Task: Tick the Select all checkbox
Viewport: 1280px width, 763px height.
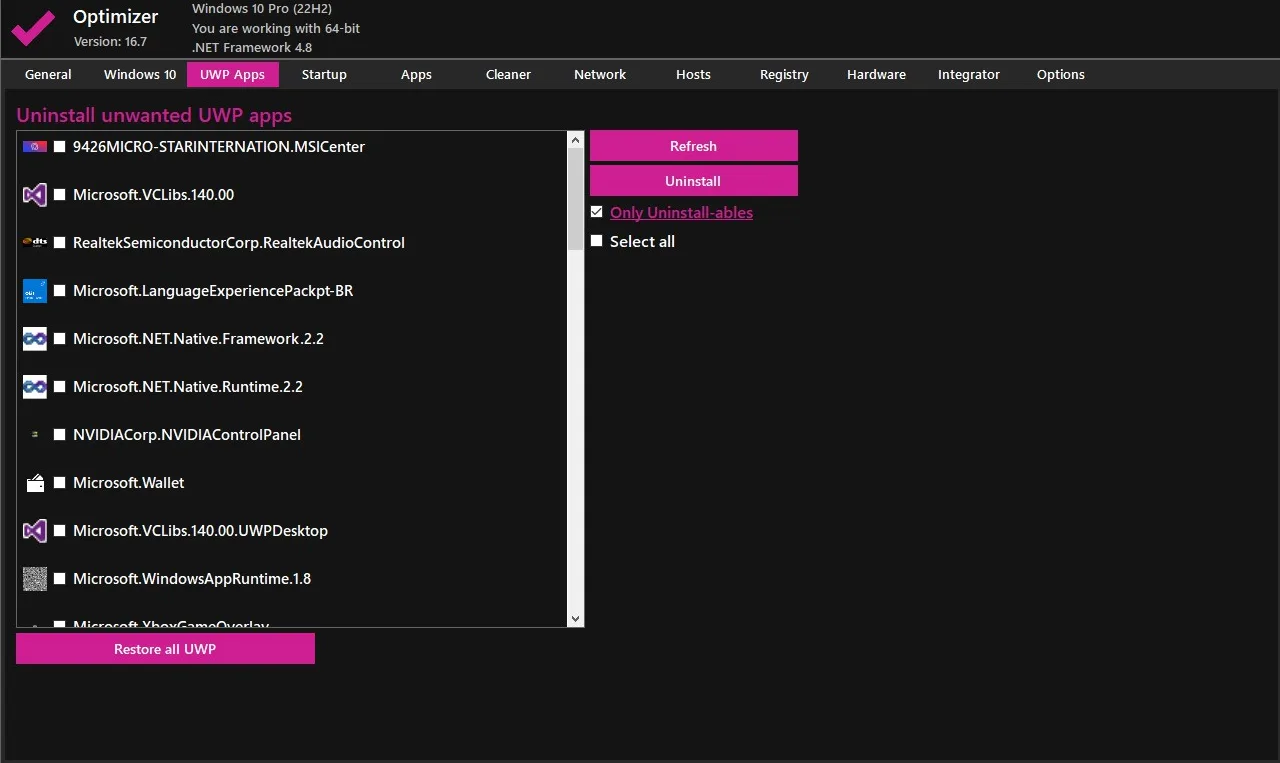Action: pyautogui.click(x=597, y=241)
